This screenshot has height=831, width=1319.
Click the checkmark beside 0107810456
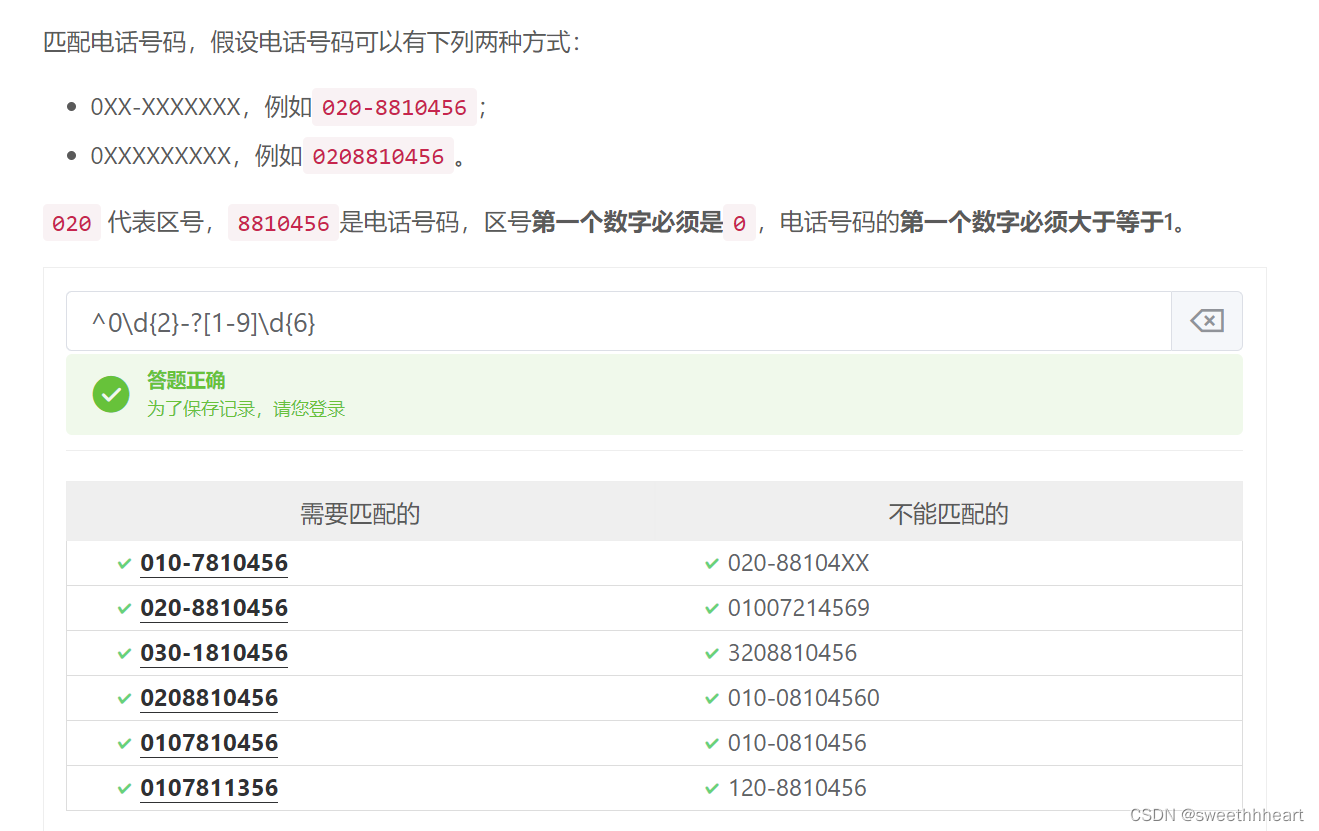[124, 744]
